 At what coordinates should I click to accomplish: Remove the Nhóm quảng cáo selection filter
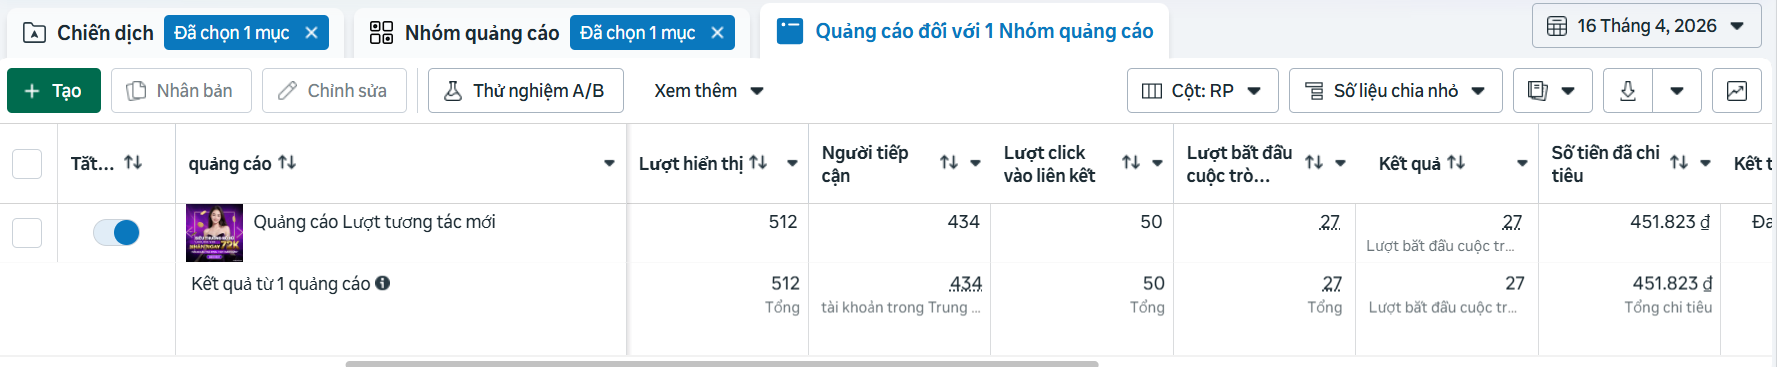tap(717, 33)
